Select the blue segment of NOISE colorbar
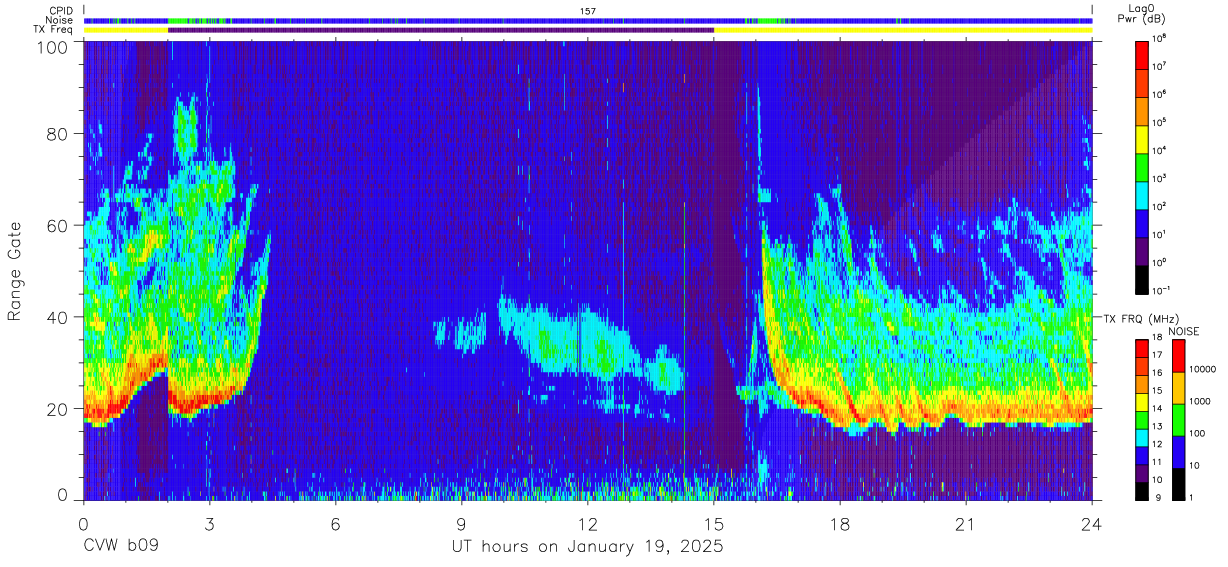Viewport: 1228px width, 567px height. tap(1178, 452)
